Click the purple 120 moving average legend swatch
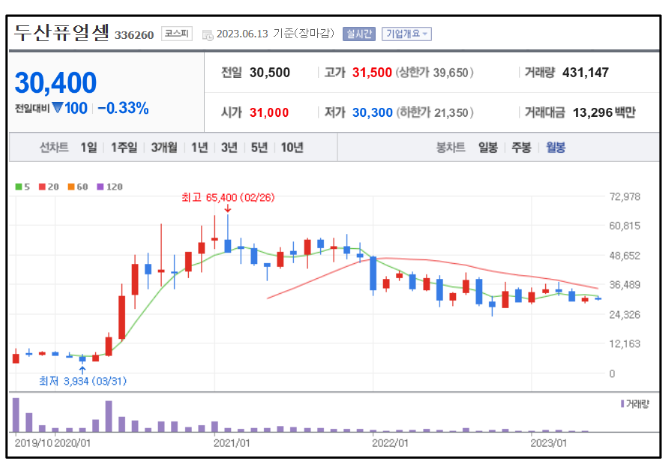 (100, 187)
